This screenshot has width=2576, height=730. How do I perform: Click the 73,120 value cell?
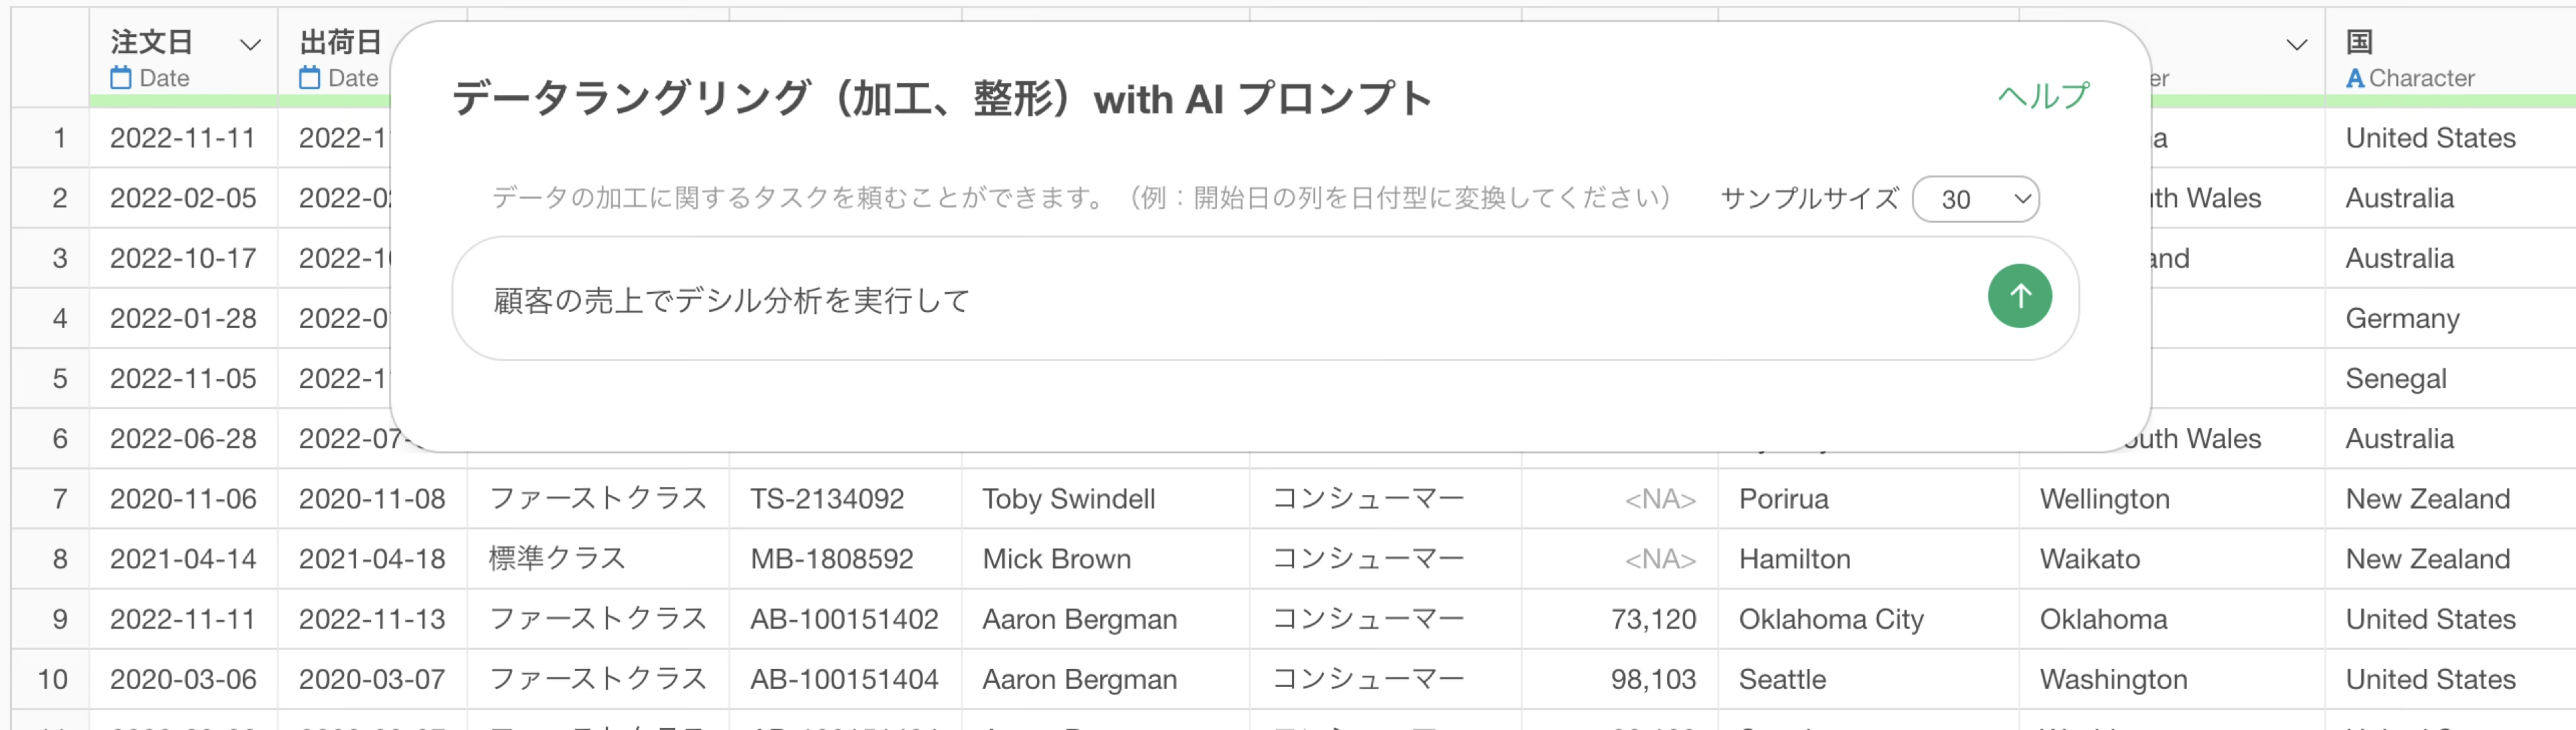(x=1652, y=619)
